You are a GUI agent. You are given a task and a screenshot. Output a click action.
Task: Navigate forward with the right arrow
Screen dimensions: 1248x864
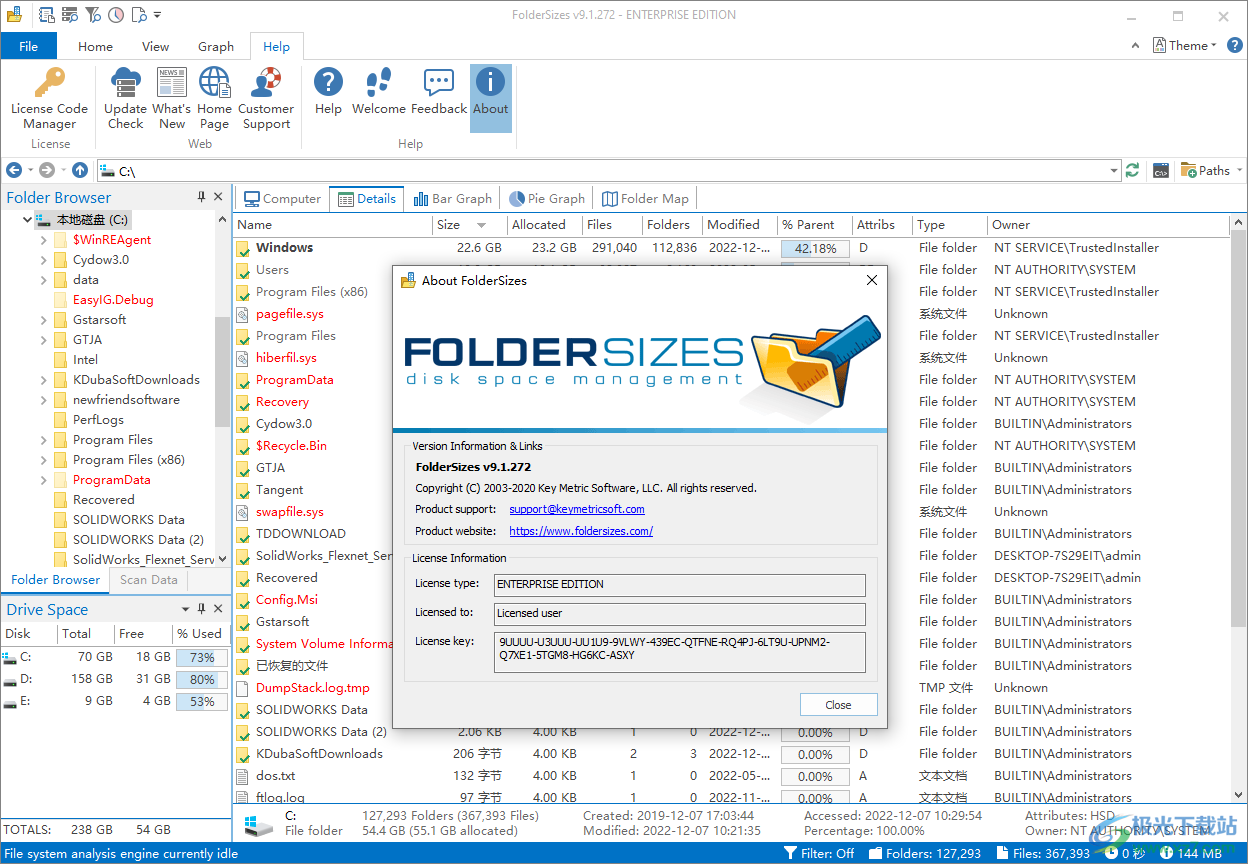coord(46,171)
